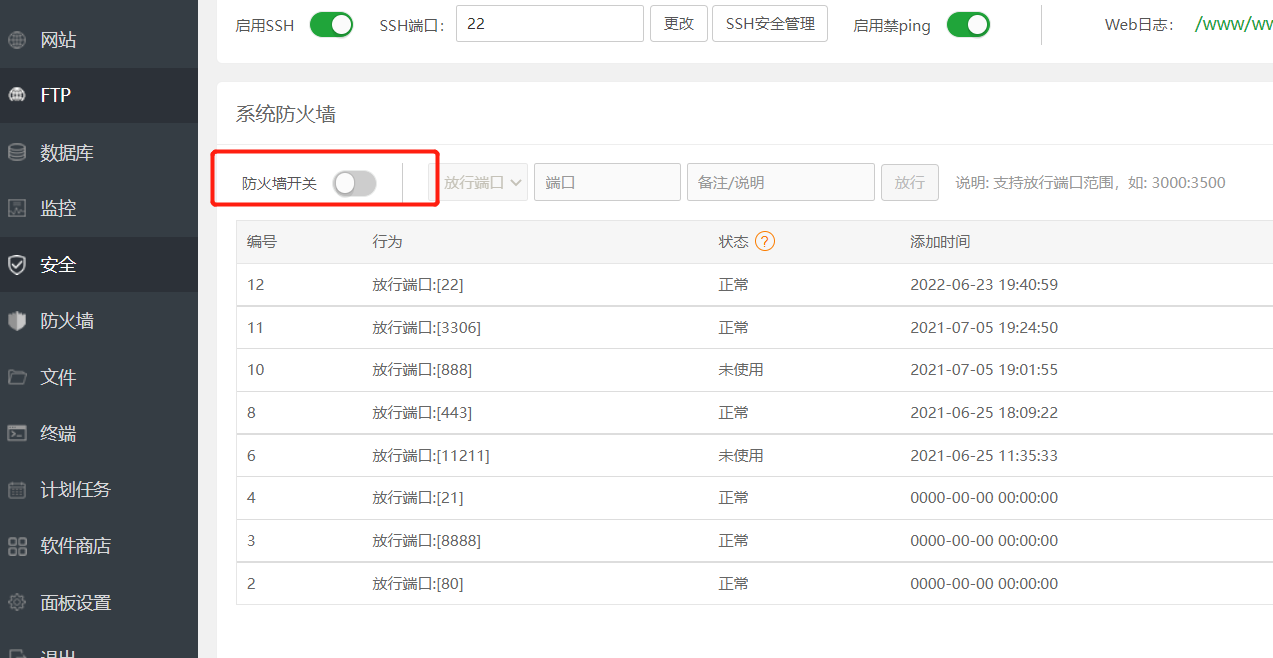Click 未使用 status in the 11211 row

(741, 456)
